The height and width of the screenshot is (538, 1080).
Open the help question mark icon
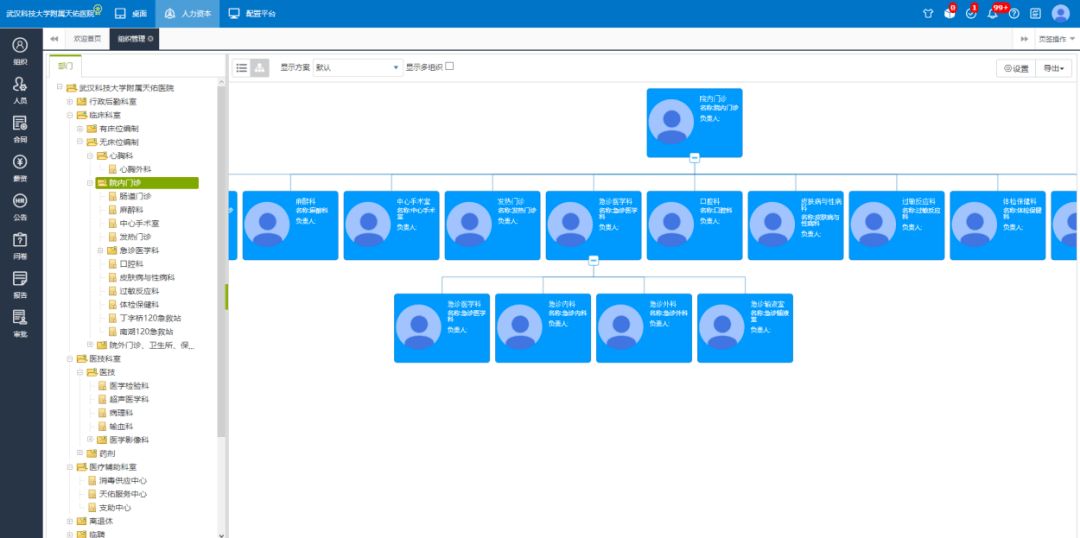tap(1014, 14)
